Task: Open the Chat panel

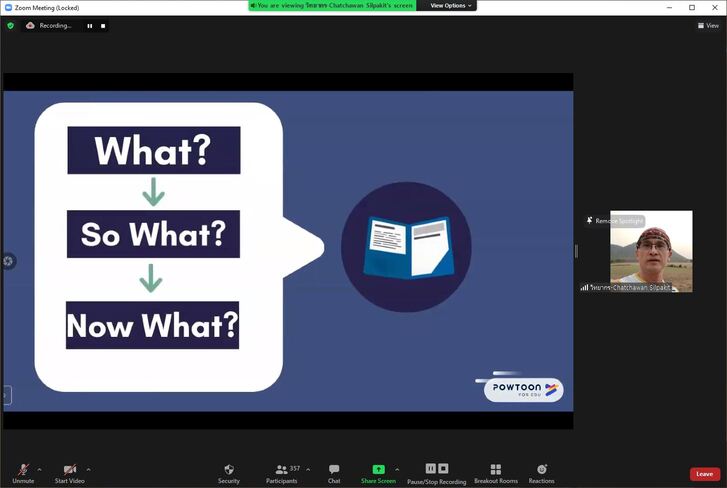Action: pos(334,470)
